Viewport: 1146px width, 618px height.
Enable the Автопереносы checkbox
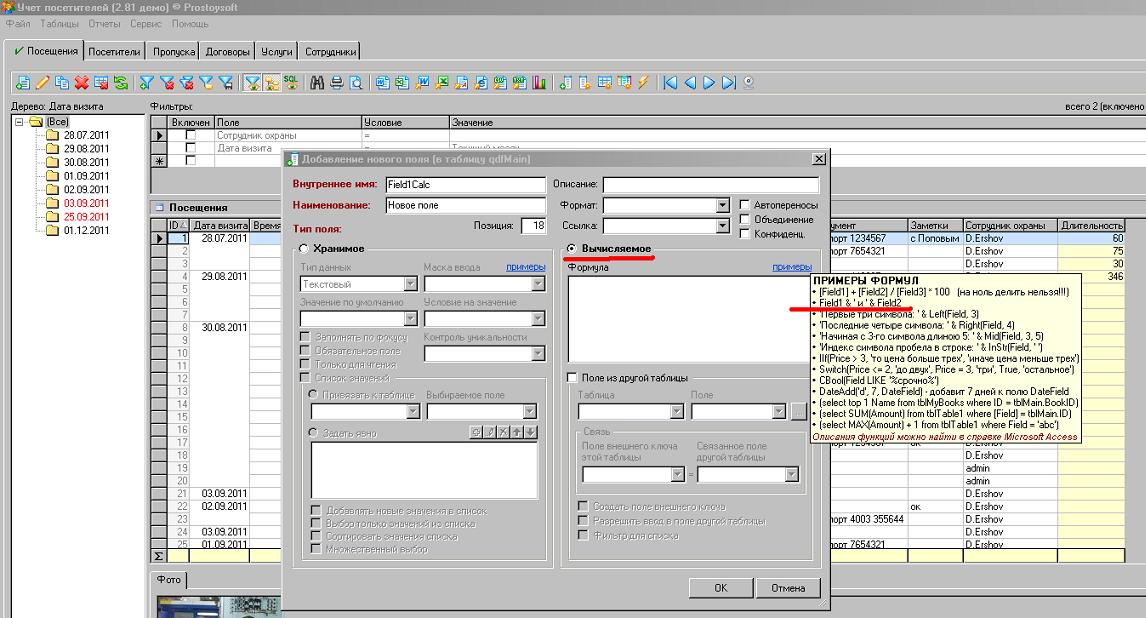[x=744, y=205]
